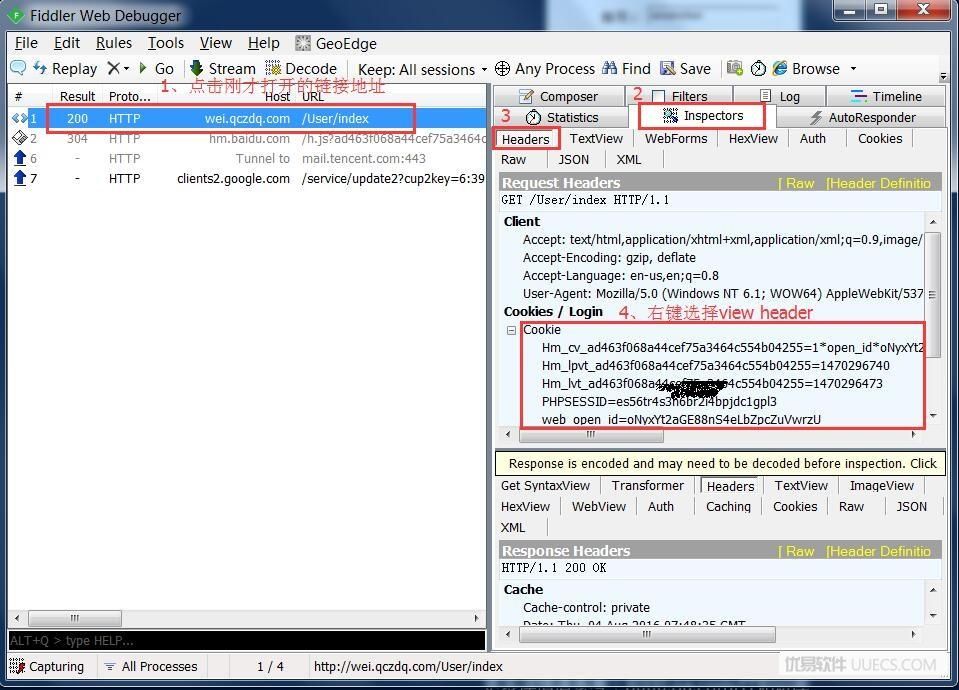Open the Composer tab
This screenshot has height=690, width=959.
point(558,96)
